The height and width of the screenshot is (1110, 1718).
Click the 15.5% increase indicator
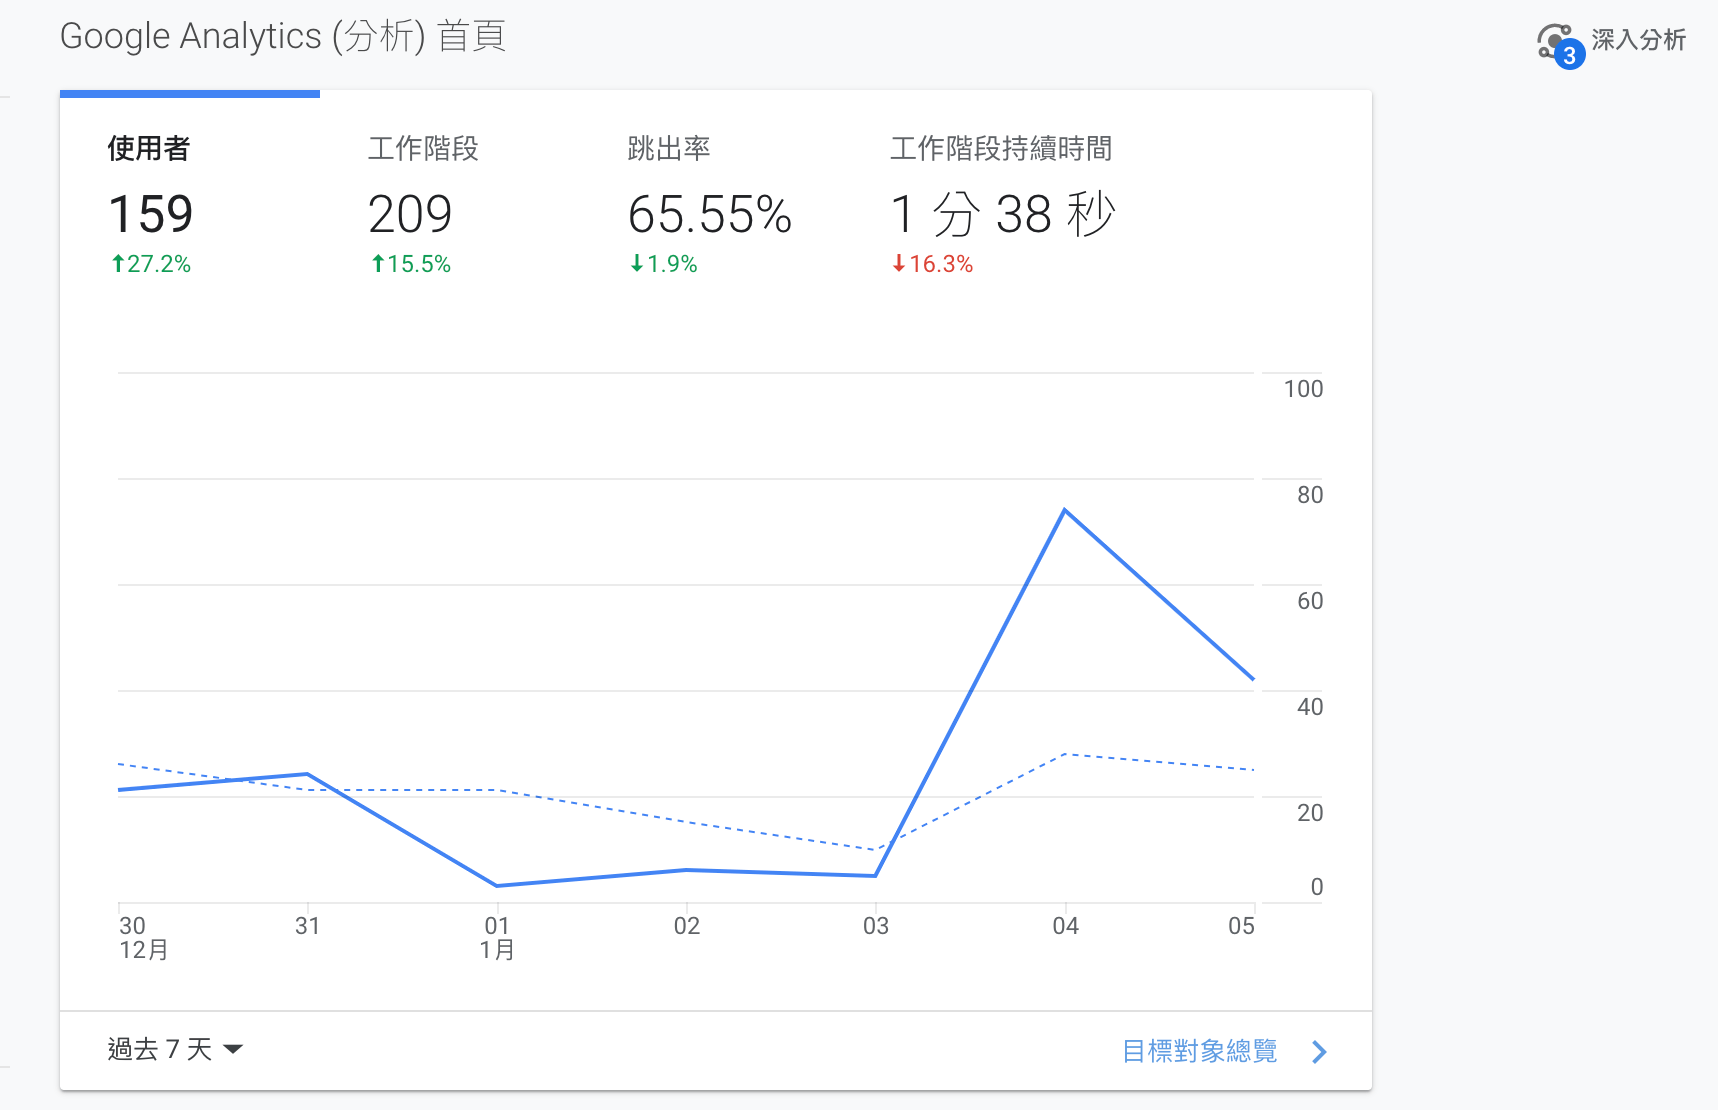pos(410,264)
